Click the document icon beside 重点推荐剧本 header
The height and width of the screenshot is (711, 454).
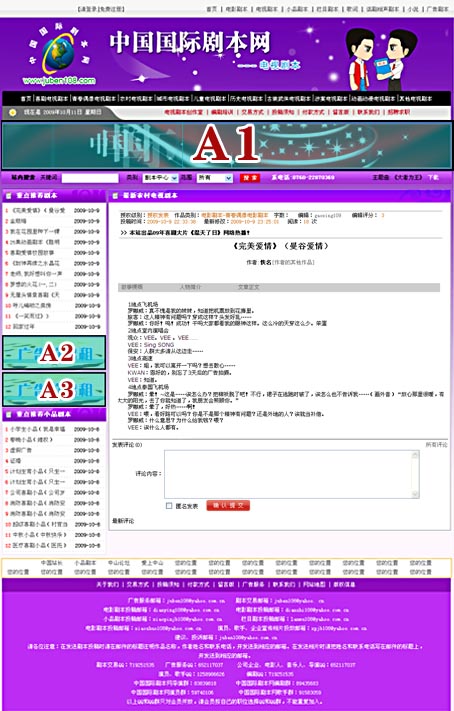9,196
